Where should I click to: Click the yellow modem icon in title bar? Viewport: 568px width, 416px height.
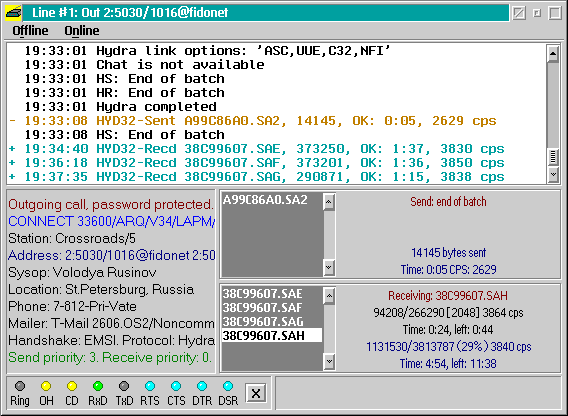point(13,13)
